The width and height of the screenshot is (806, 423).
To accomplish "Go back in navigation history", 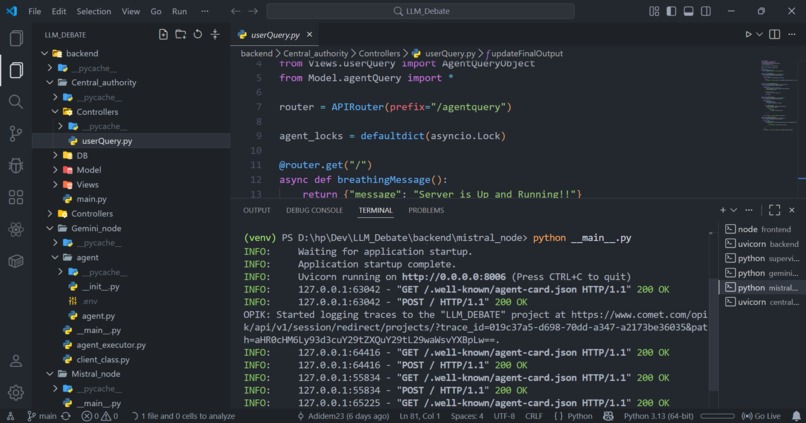I will (x=235, y=11).
